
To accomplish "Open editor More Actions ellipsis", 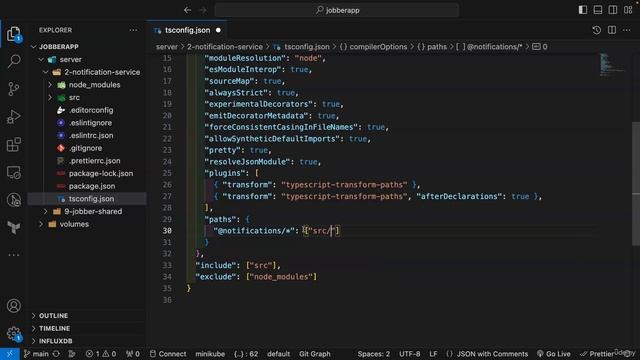I will 627,30.
